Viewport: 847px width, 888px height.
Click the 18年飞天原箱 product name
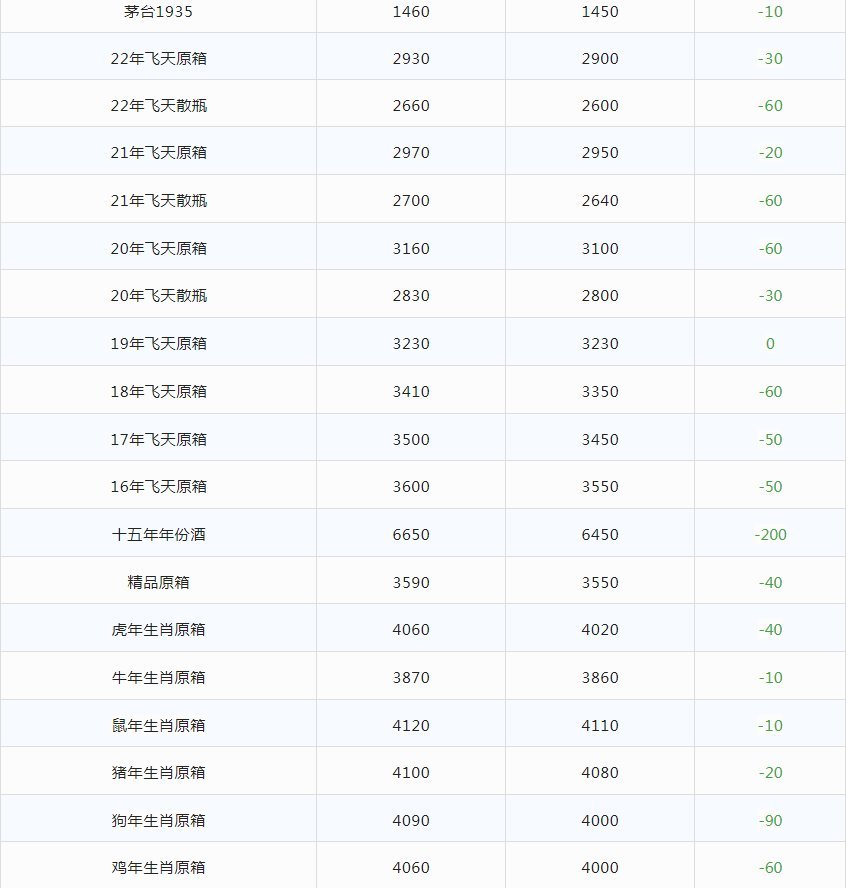click(x=159, y=392)
